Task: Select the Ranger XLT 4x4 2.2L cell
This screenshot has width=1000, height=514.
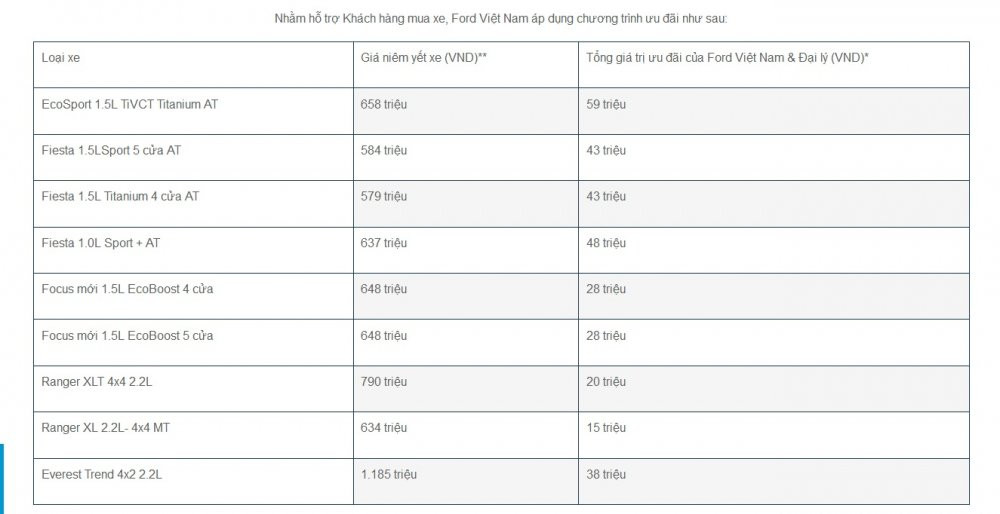Action: tap(98, 381)
